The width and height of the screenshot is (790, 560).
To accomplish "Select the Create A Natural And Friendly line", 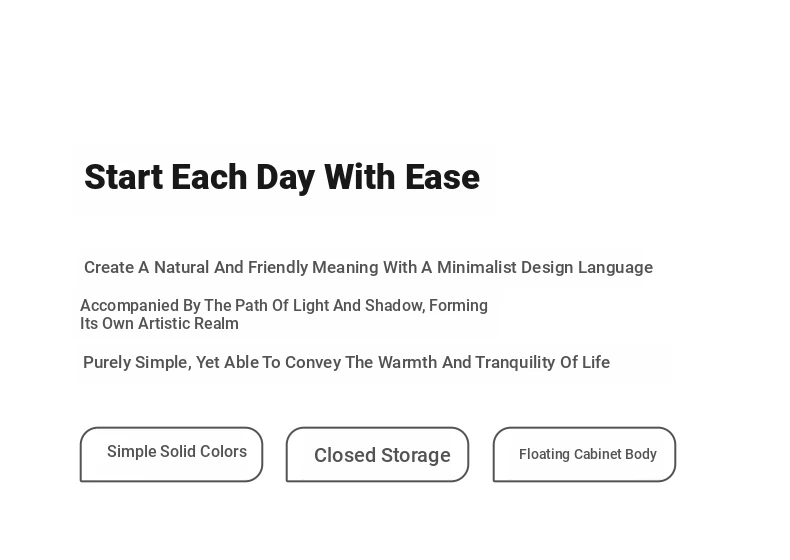I will [368, 267].
